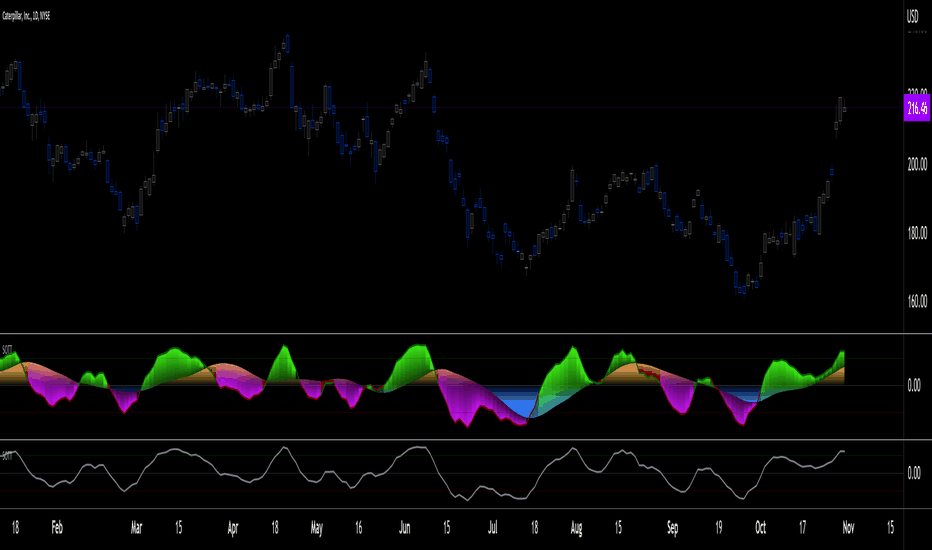Click the 16 date label after May
932x550 pixels.
tap(358, 527)
